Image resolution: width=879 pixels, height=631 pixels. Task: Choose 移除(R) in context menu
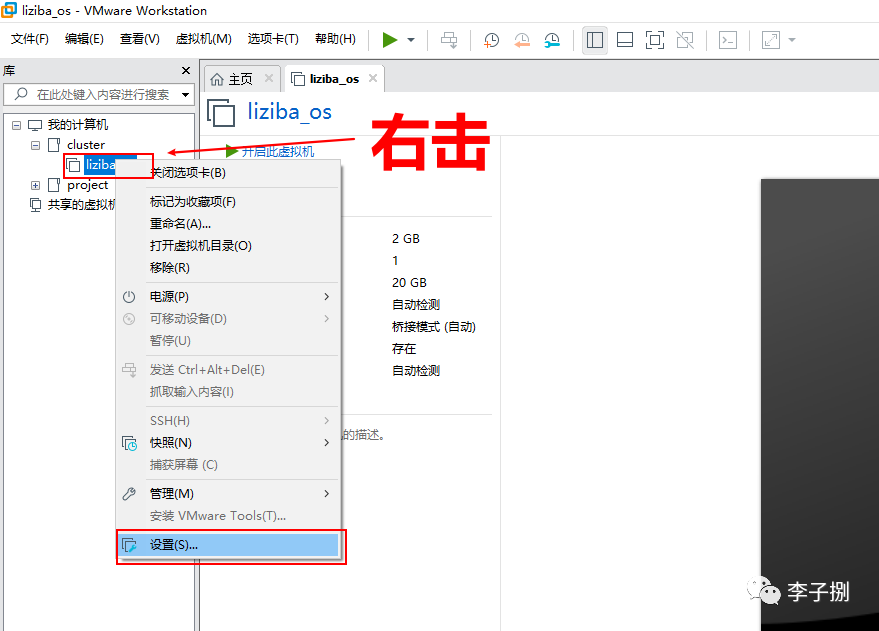[228, 267]
